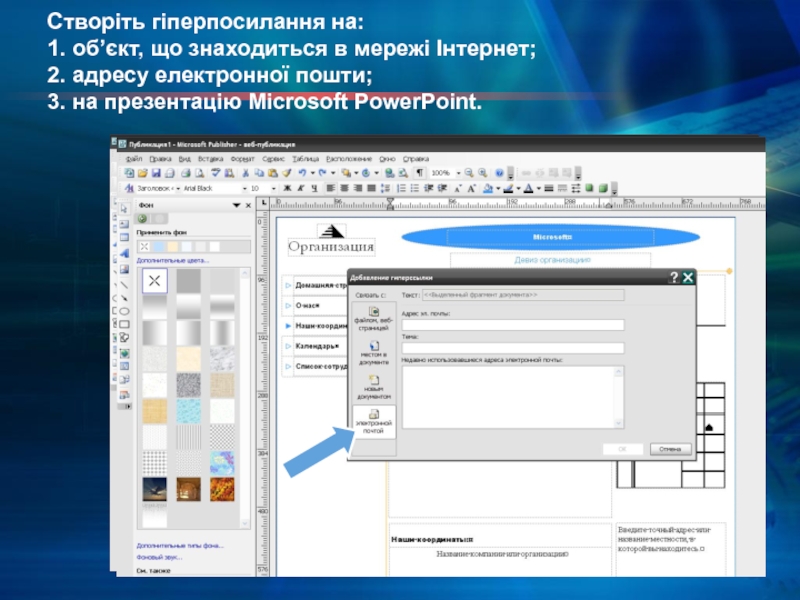The image size is (800, 600).
Task: Click the bulleted list icon
Action: coord(415,188)
